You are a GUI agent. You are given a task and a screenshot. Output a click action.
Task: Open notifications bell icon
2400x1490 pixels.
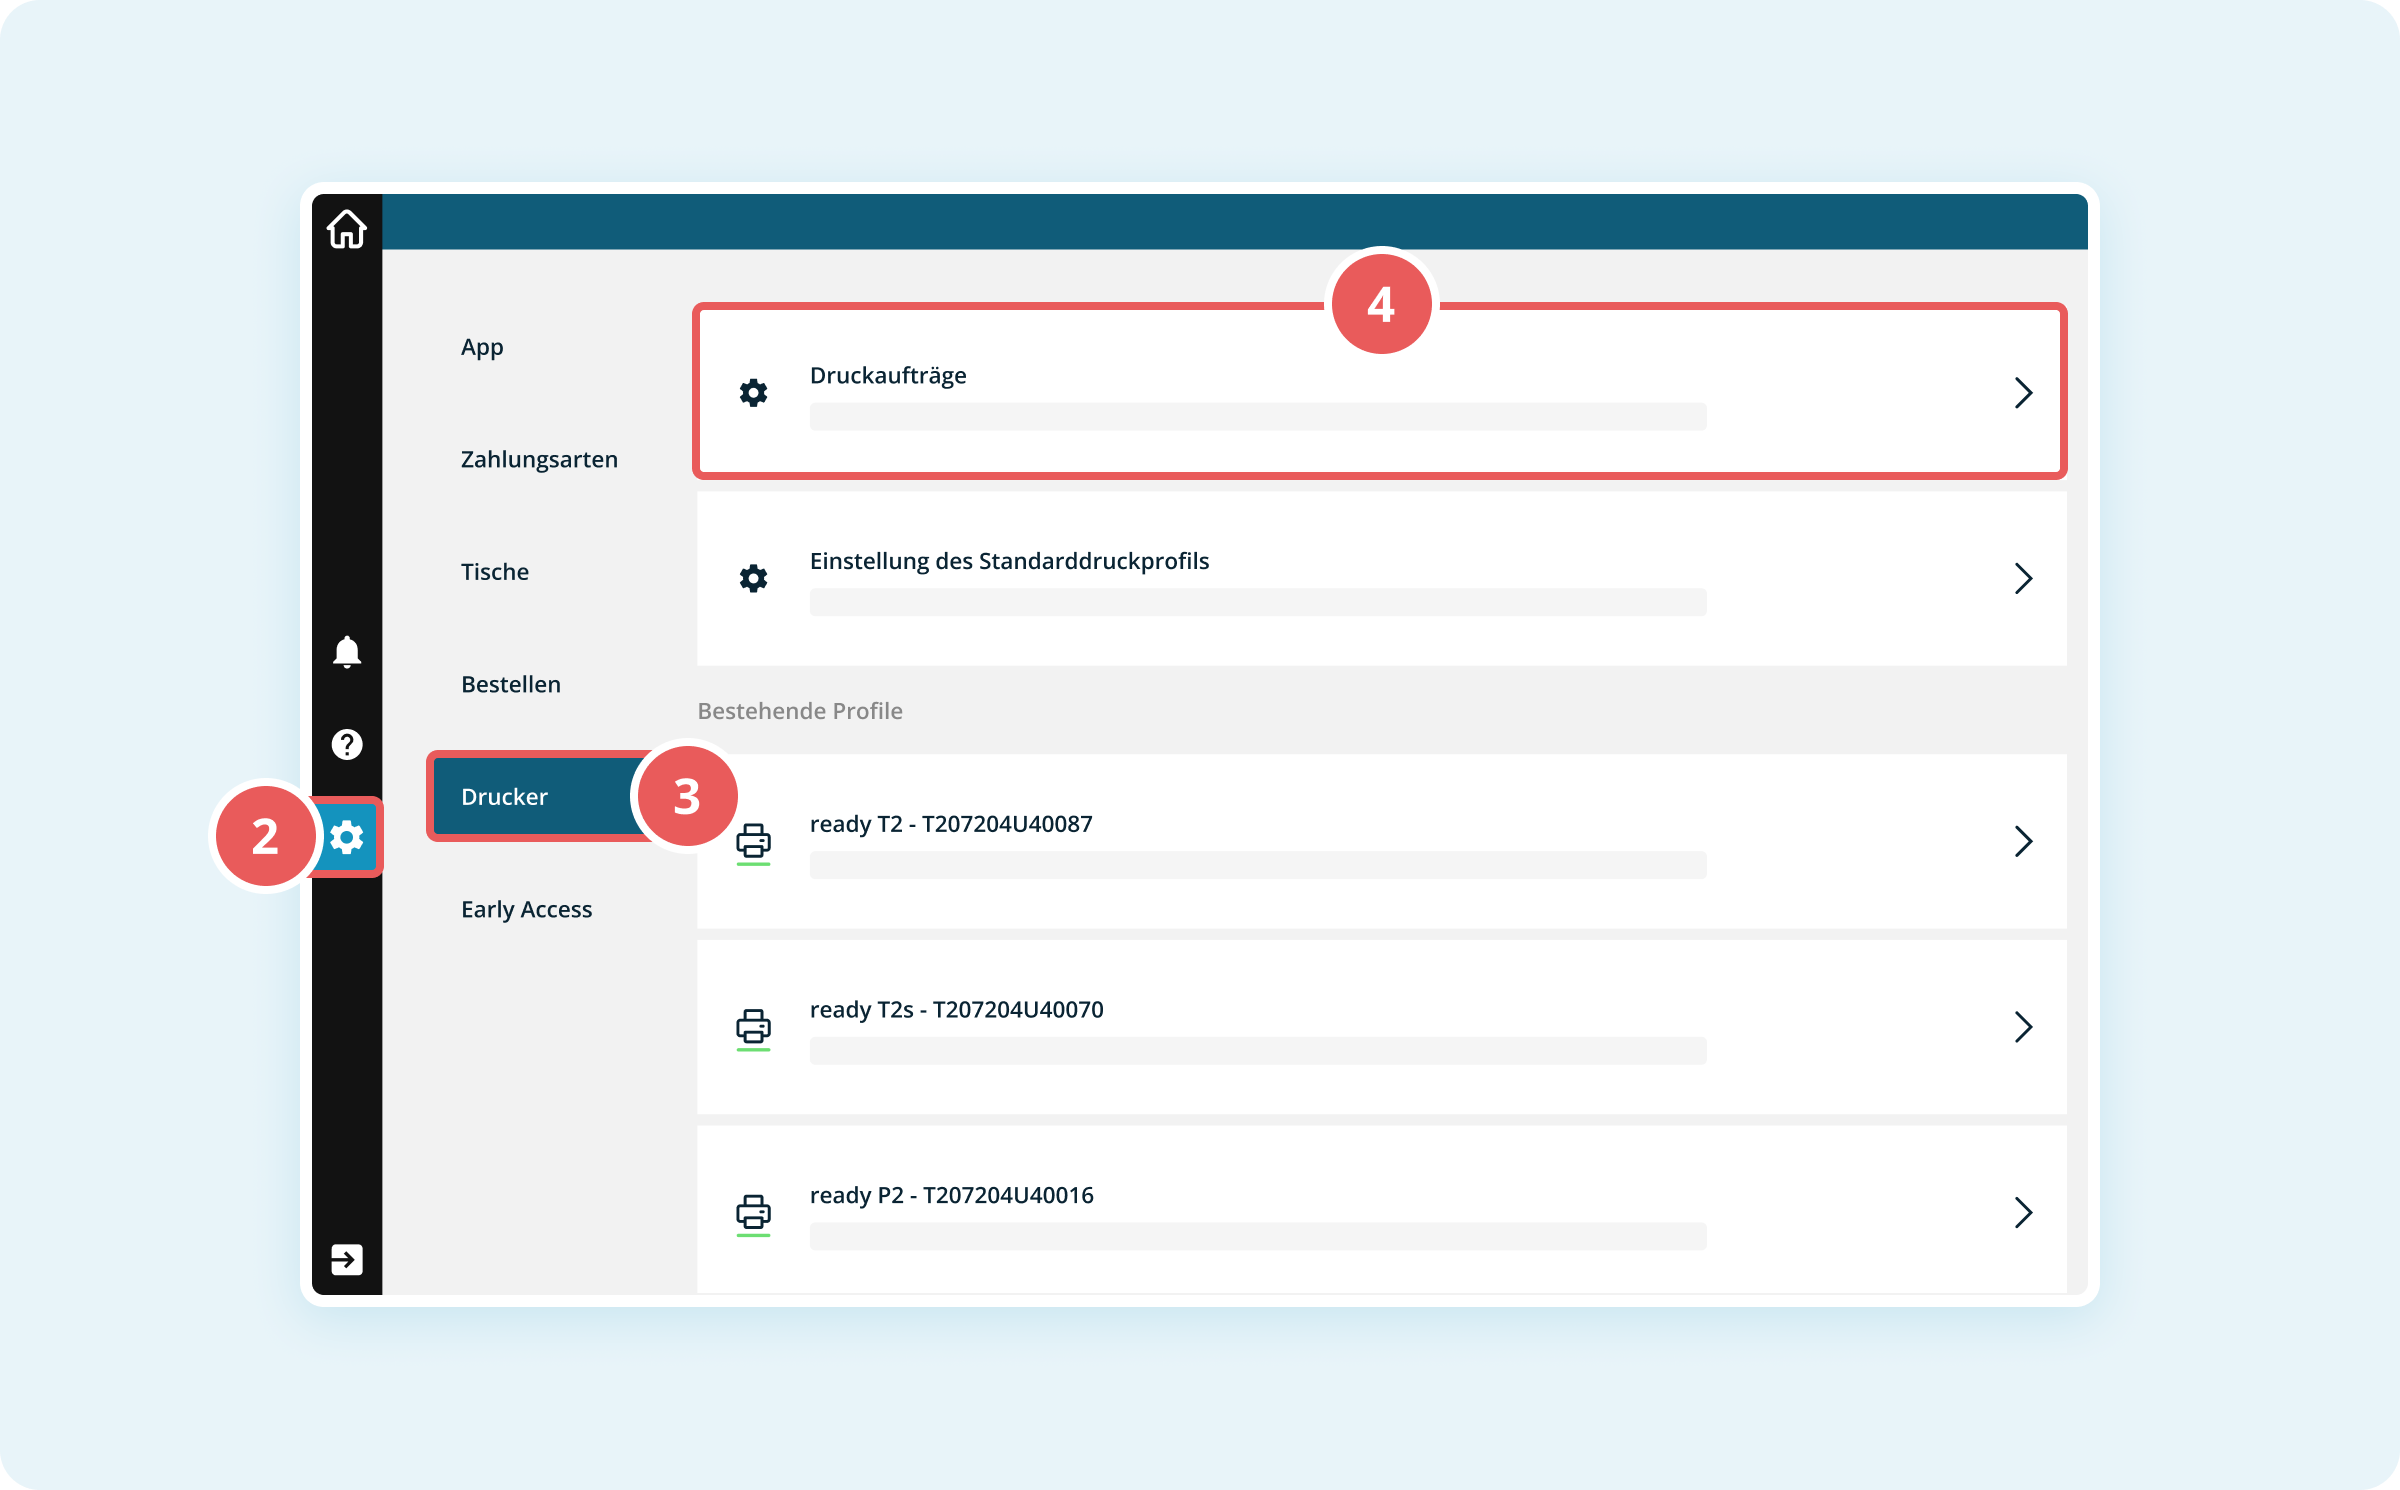[346, 652]
